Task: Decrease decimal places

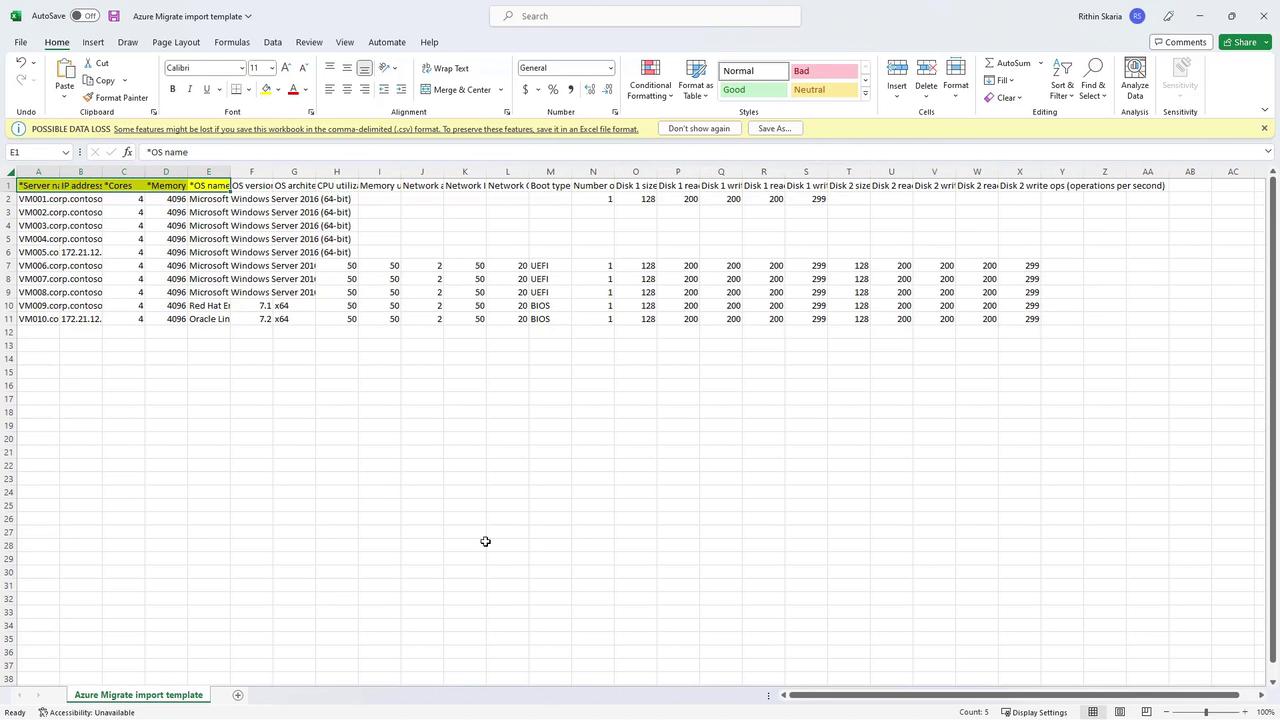Action: click(x=606, y=90)
